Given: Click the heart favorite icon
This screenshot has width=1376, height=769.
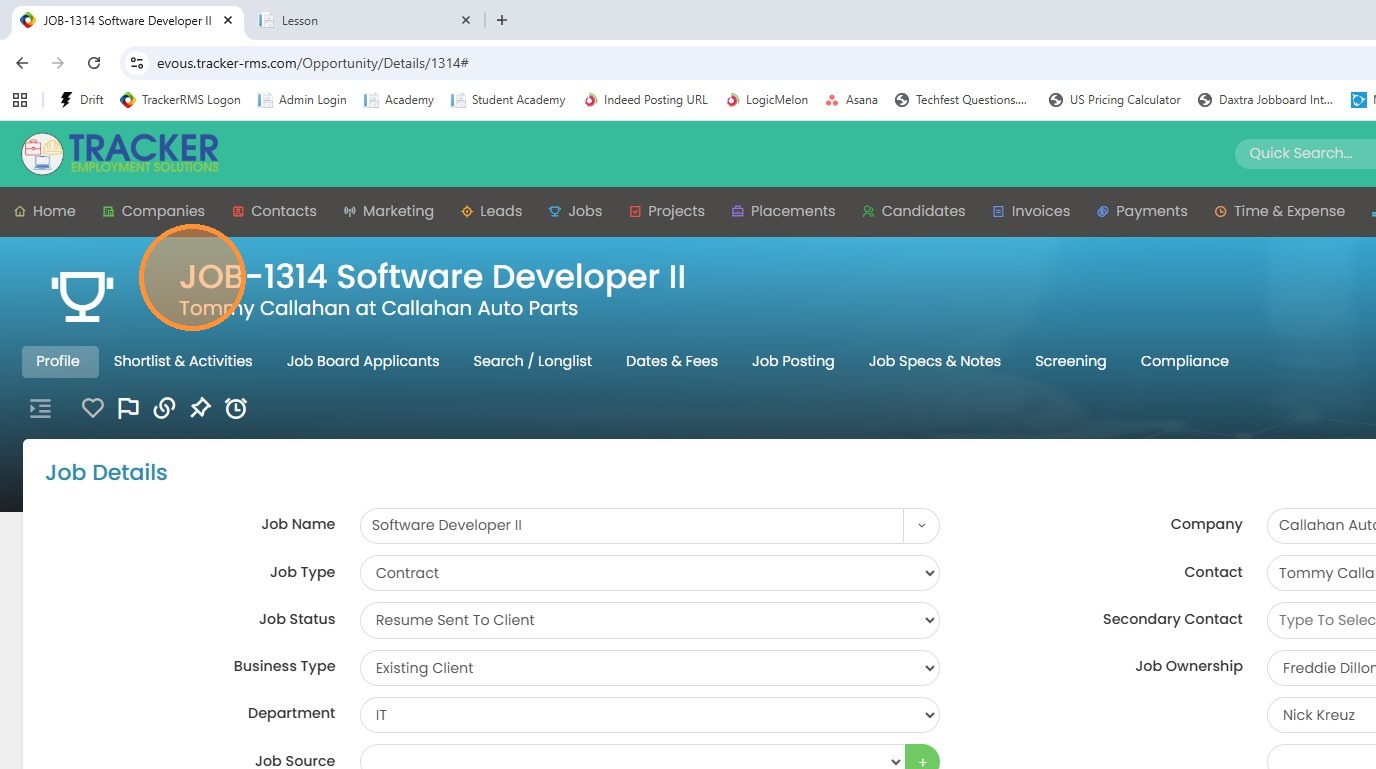Looking at the screenshot, I should [93, 408].
